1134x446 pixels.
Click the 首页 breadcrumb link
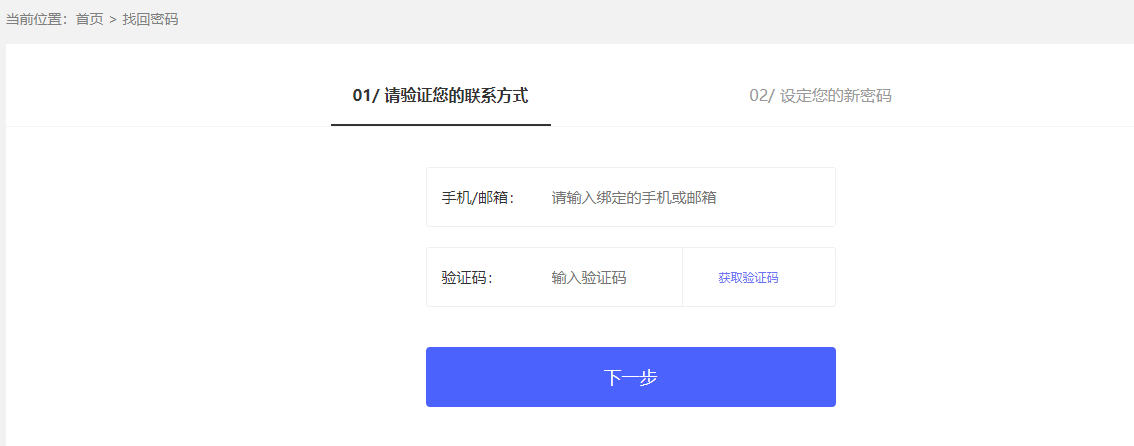click(x=89, y=19)
